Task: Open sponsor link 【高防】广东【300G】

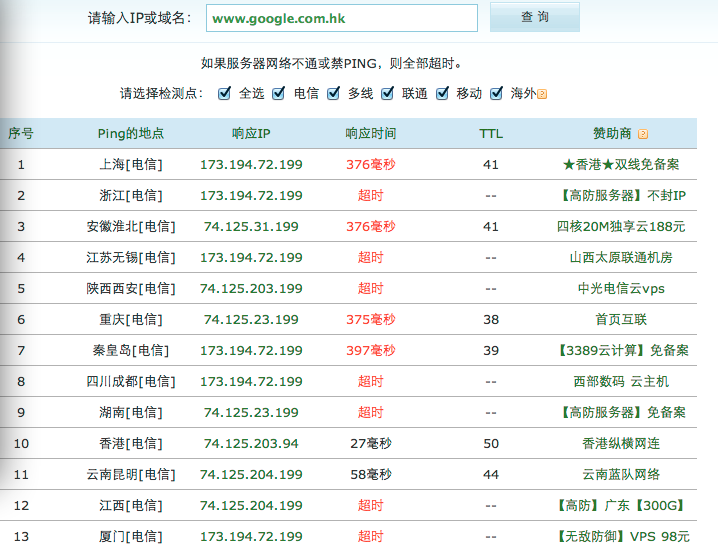Action: pos(621,505)
